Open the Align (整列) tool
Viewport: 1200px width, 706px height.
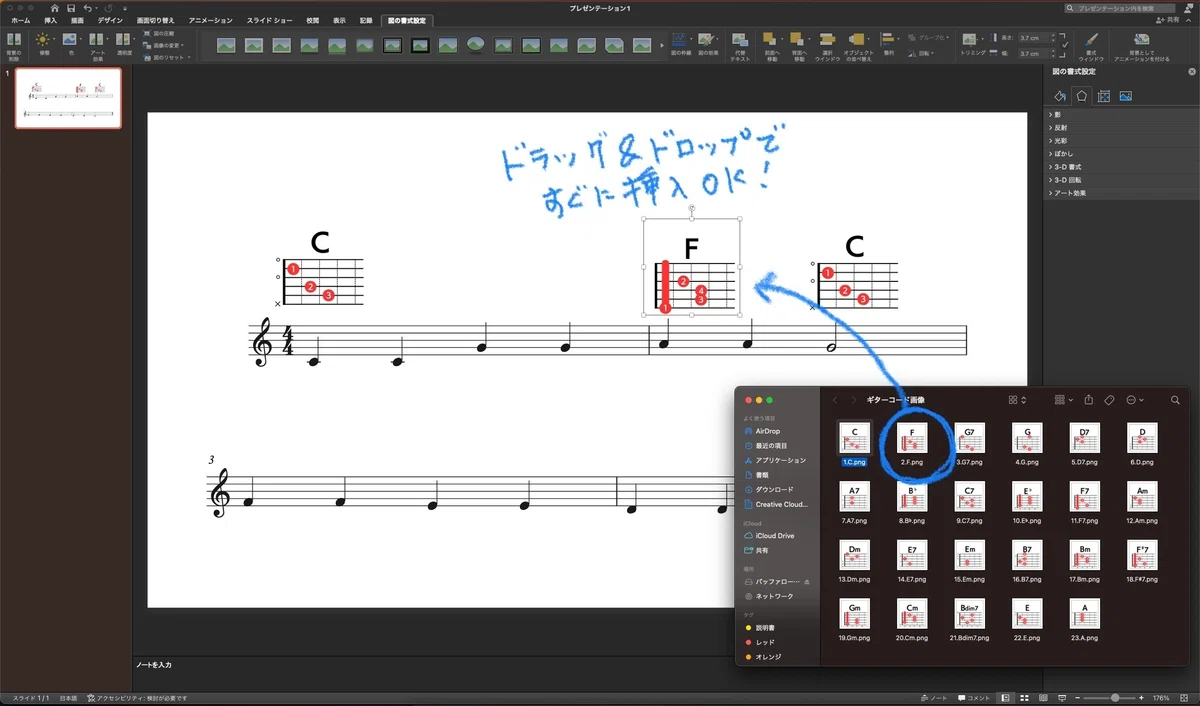pos(889,40)
